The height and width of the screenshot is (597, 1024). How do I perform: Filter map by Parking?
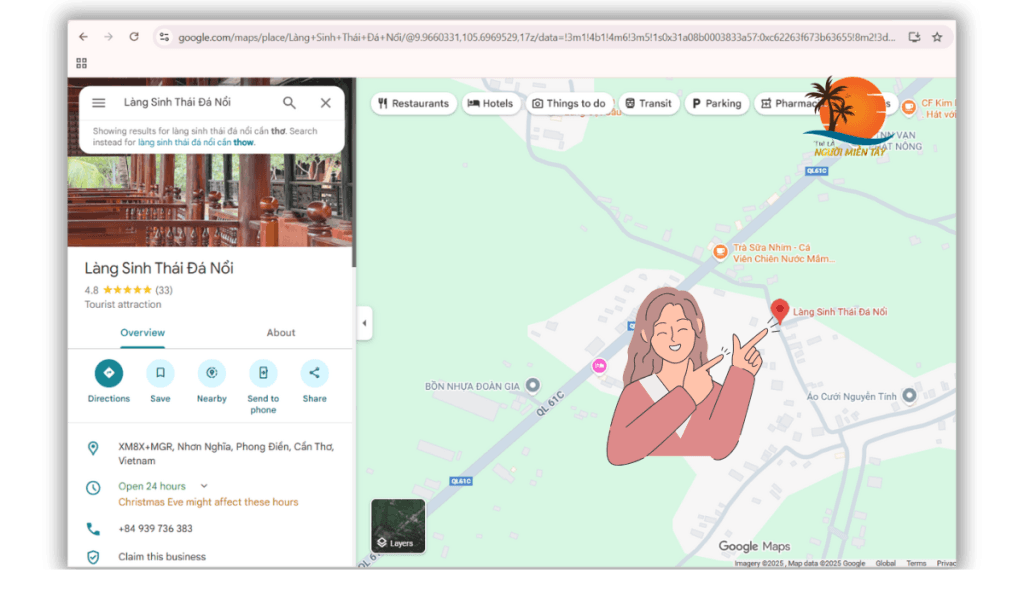[717, 103]
